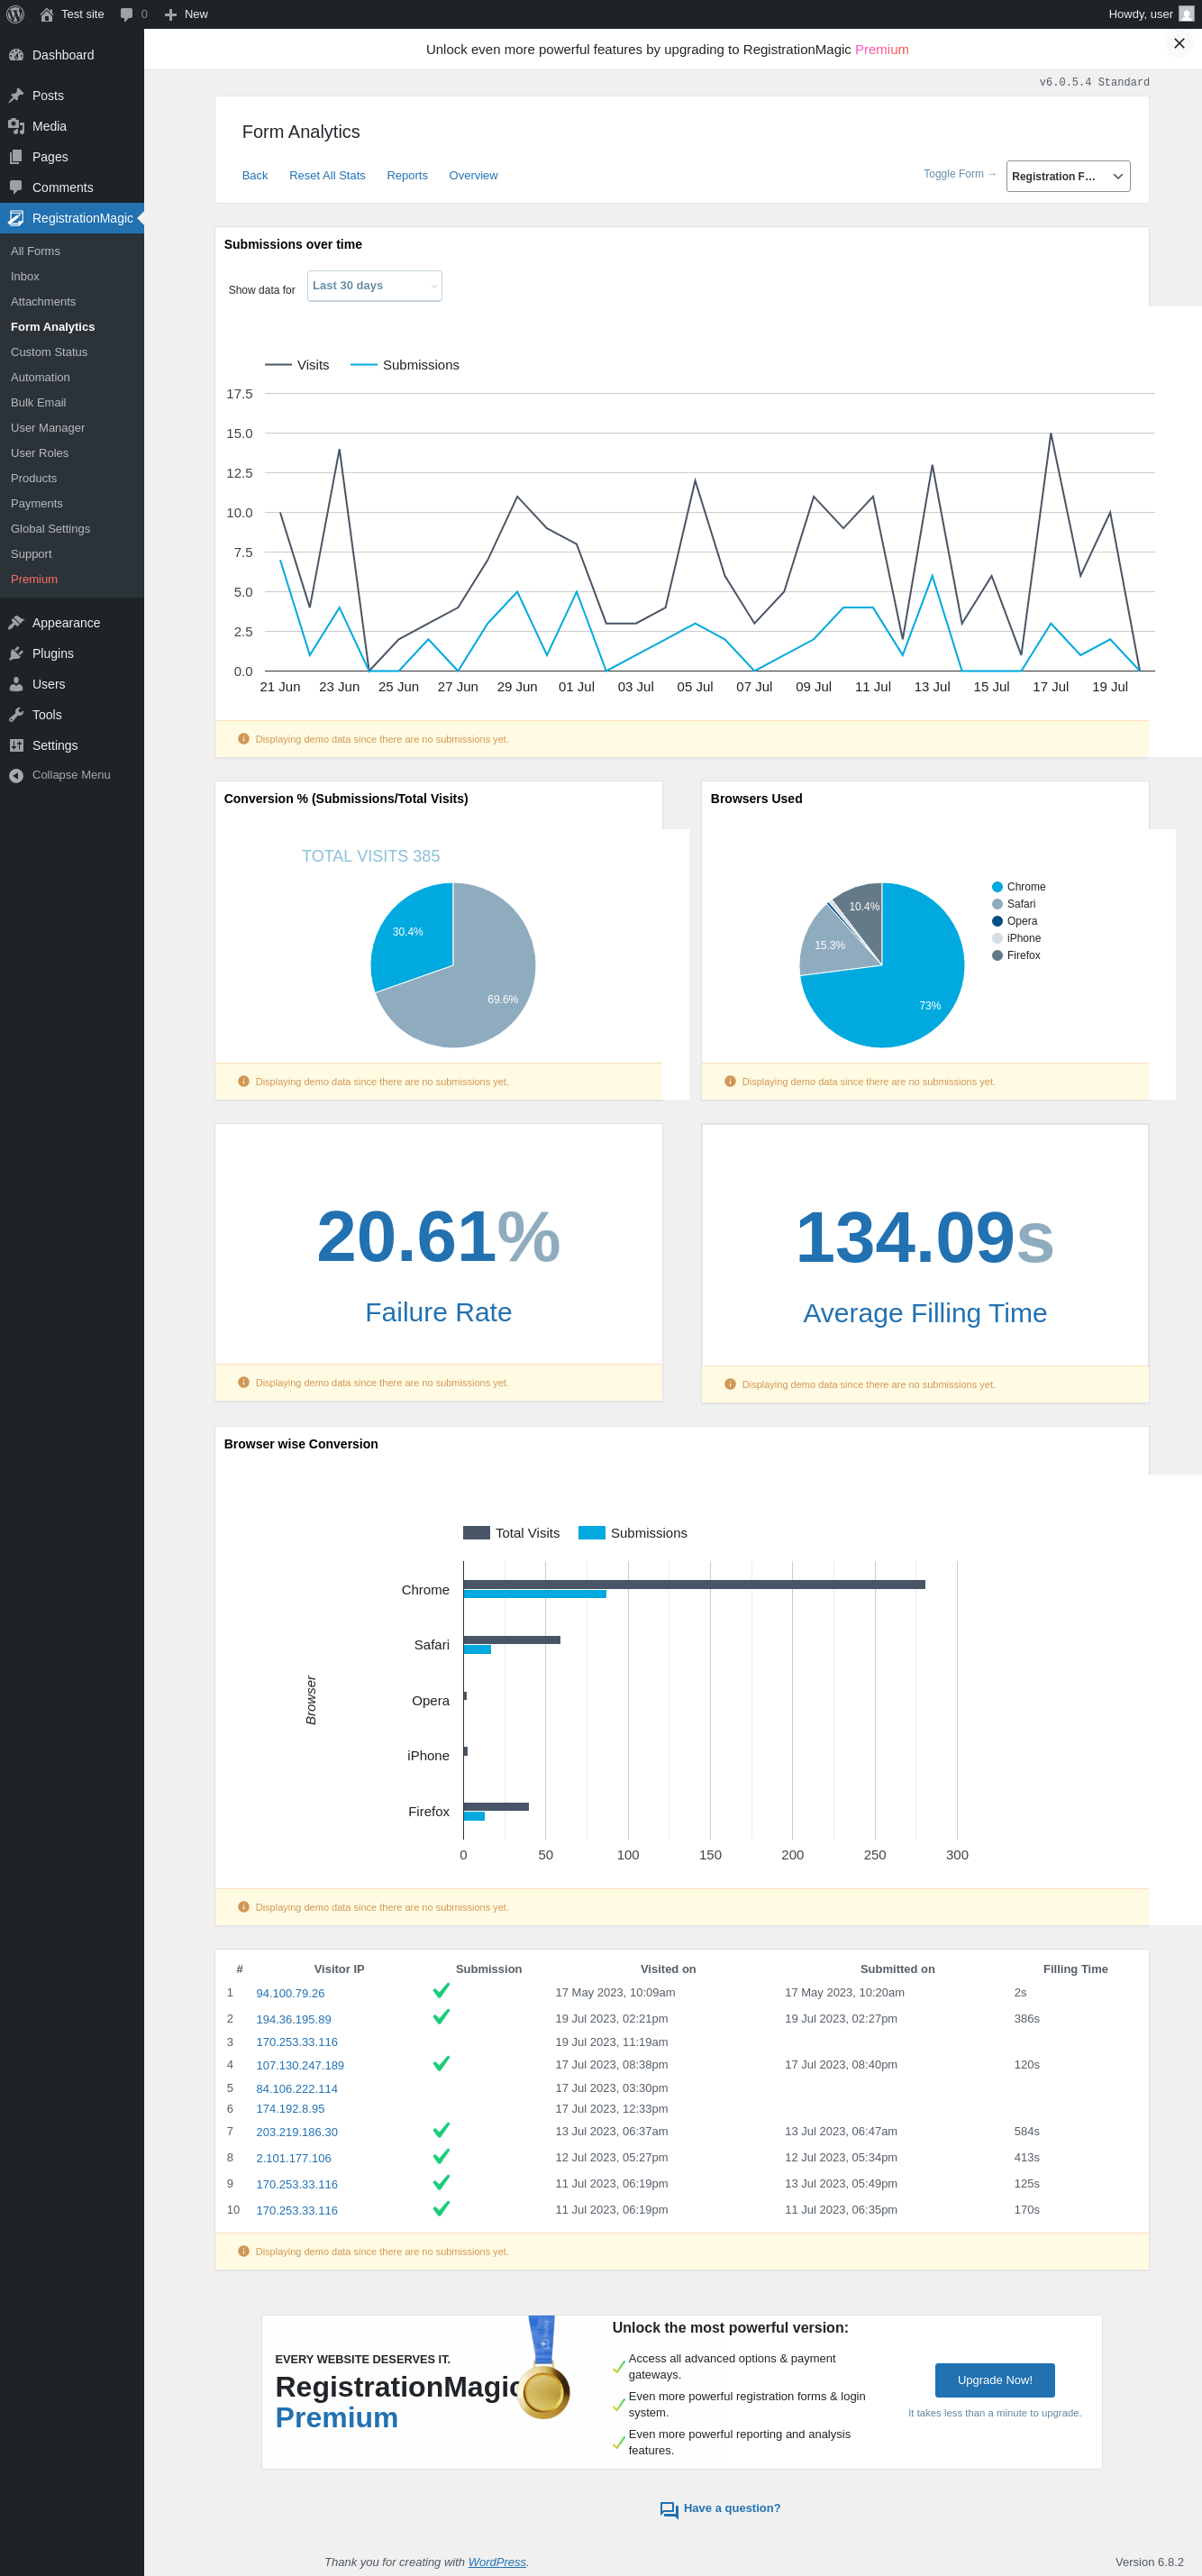Click the Collapse Menu arrow icon
Screen dimensions: 1202x2576
click(16, 776)
